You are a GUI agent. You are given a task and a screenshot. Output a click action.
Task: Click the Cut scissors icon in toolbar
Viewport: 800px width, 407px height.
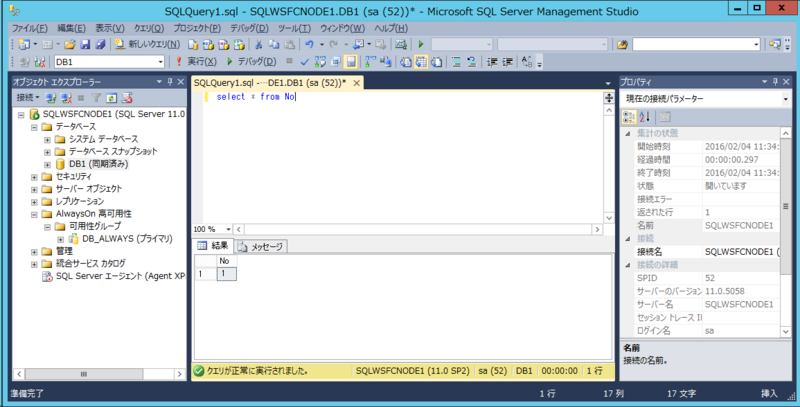click(259, 45)
